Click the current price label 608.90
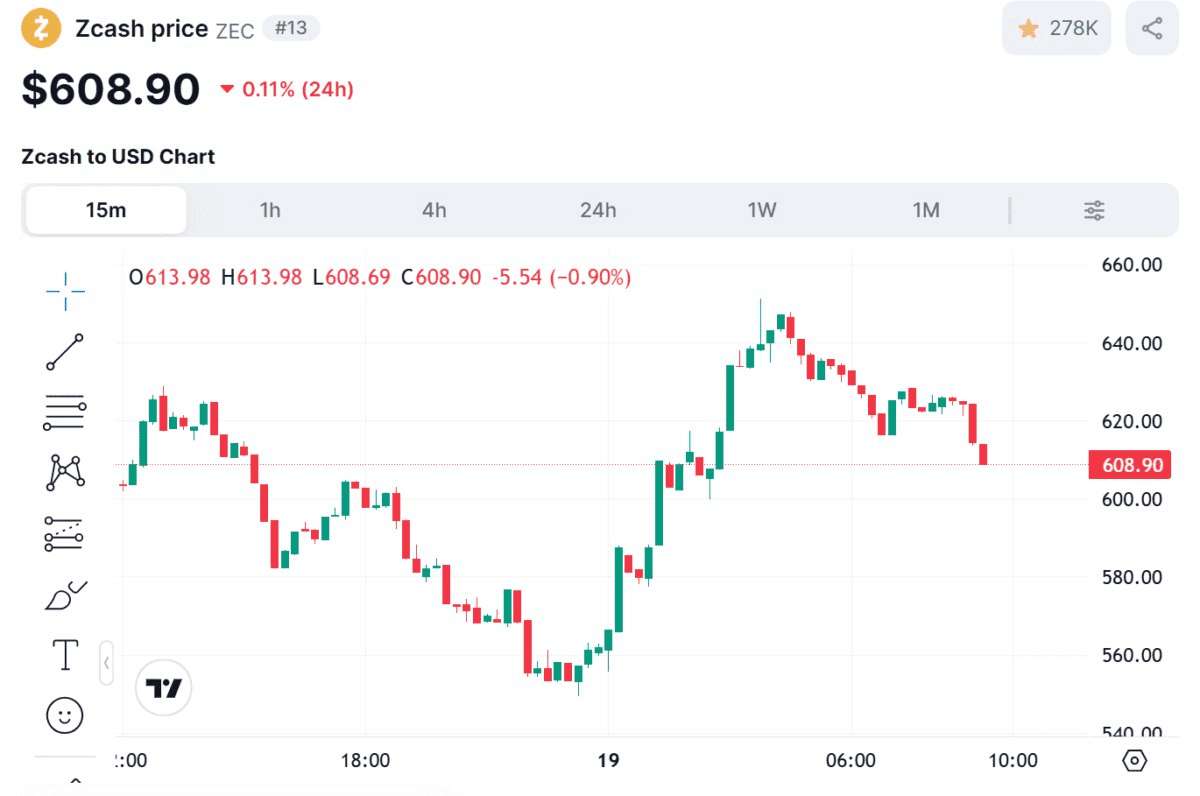The width and height of the screenshot is (1200, 796). [x=1131, y=465]
